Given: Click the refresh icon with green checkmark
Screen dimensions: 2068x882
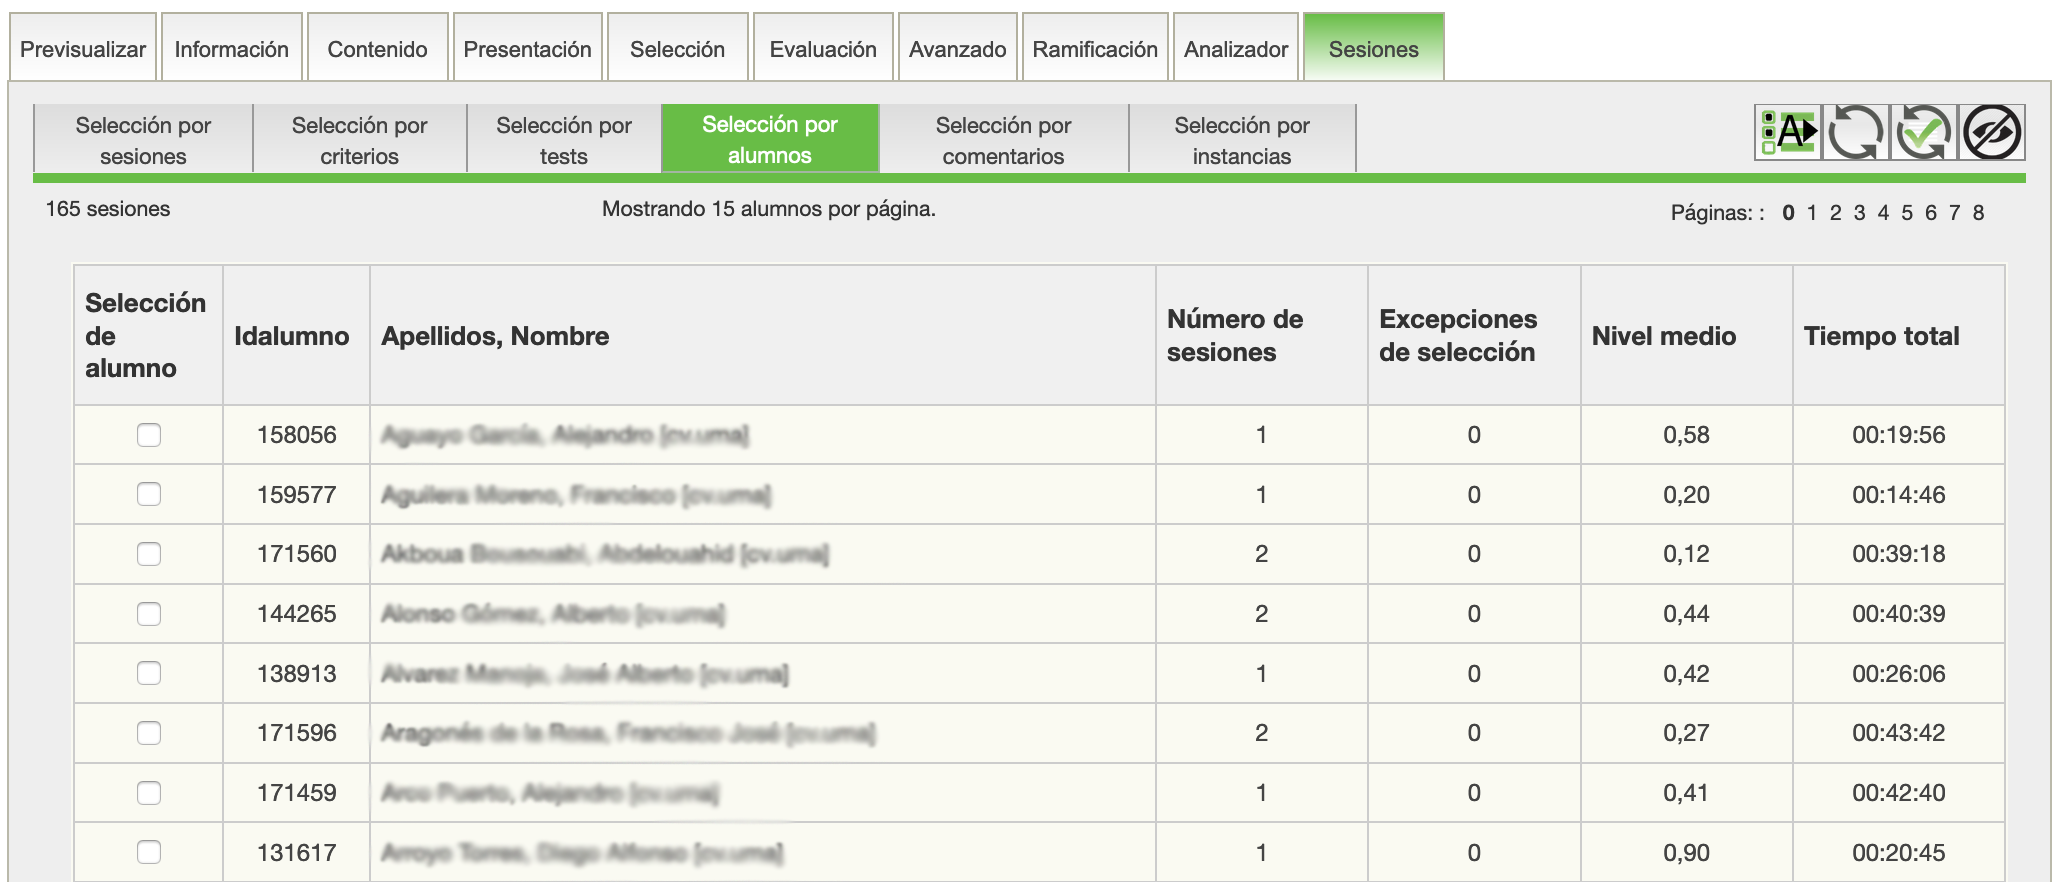Looking at the screenshot, I should (1923, 132).
